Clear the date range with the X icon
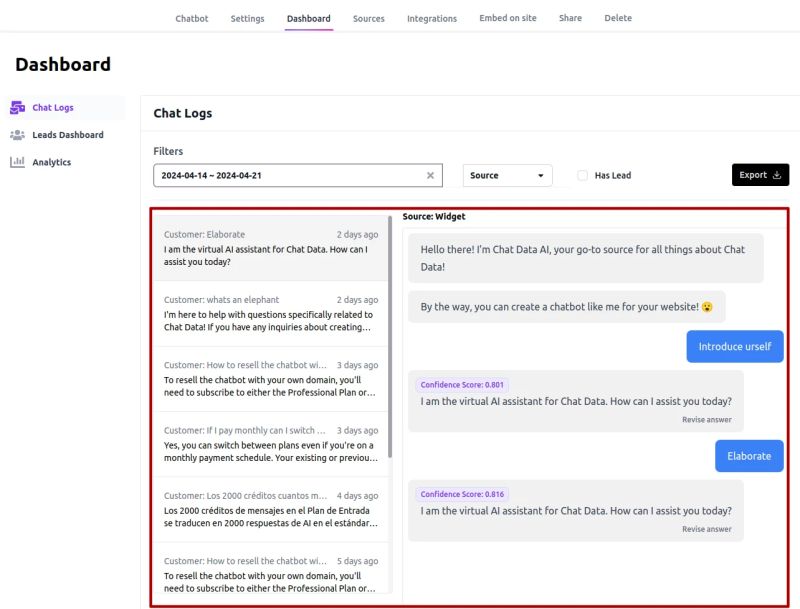The width and height of the screenshot is (800, 609). (430, 175)
